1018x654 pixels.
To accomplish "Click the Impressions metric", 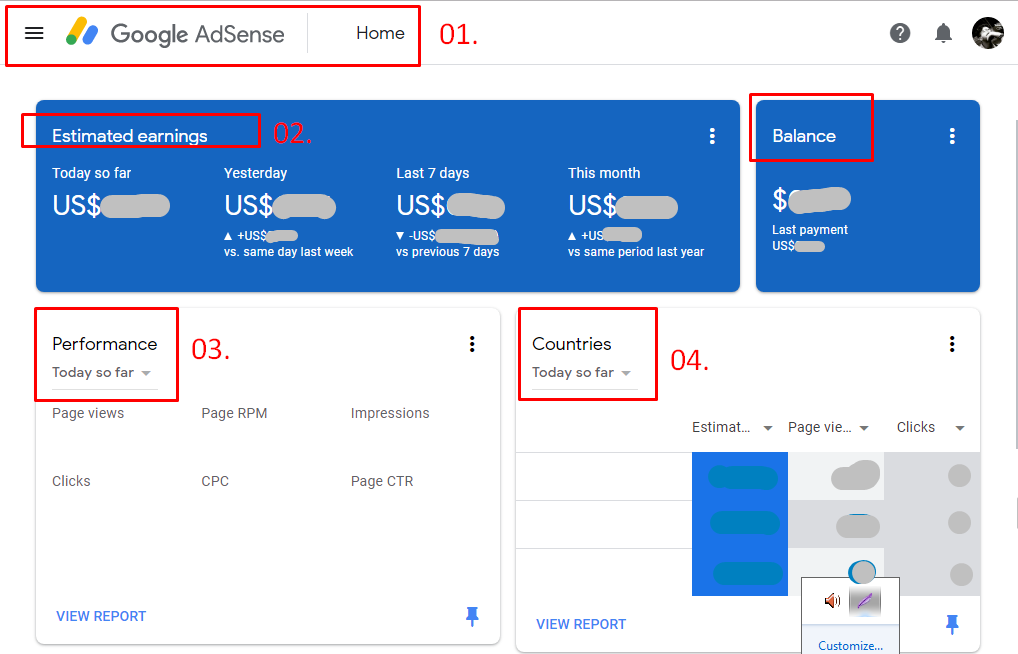I will pyautogui.click(x=390, y=413).
